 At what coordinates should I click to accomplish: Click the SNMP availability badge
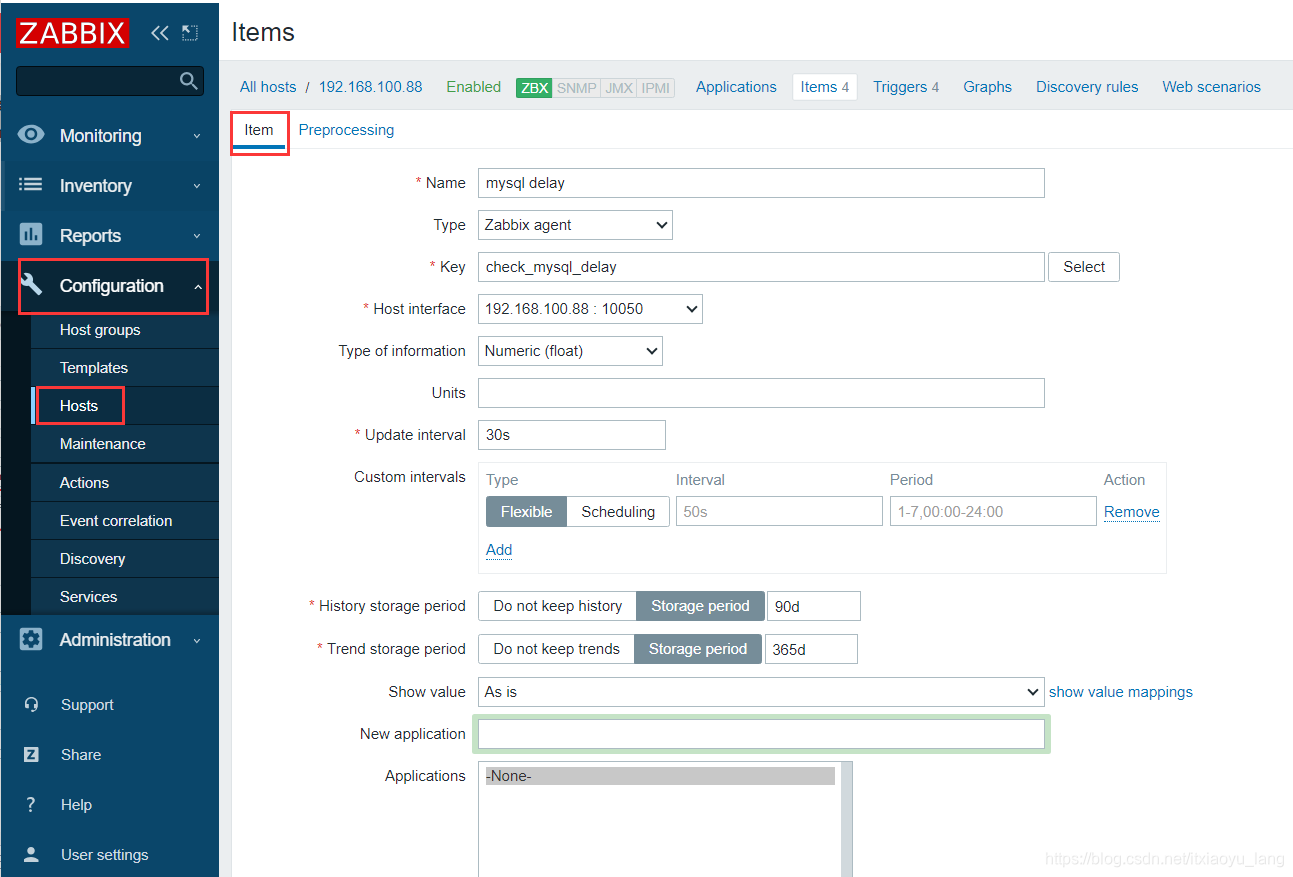coord(576,88)
